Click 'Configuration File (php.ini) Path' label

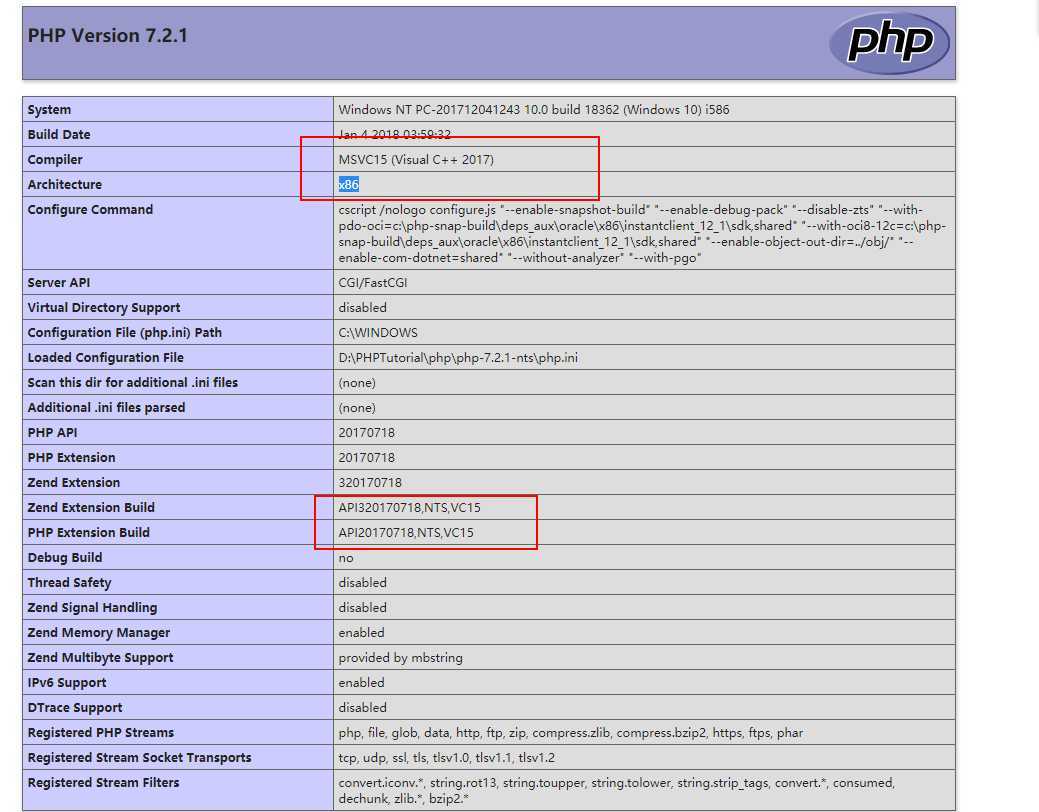click(x=125, y=332)
